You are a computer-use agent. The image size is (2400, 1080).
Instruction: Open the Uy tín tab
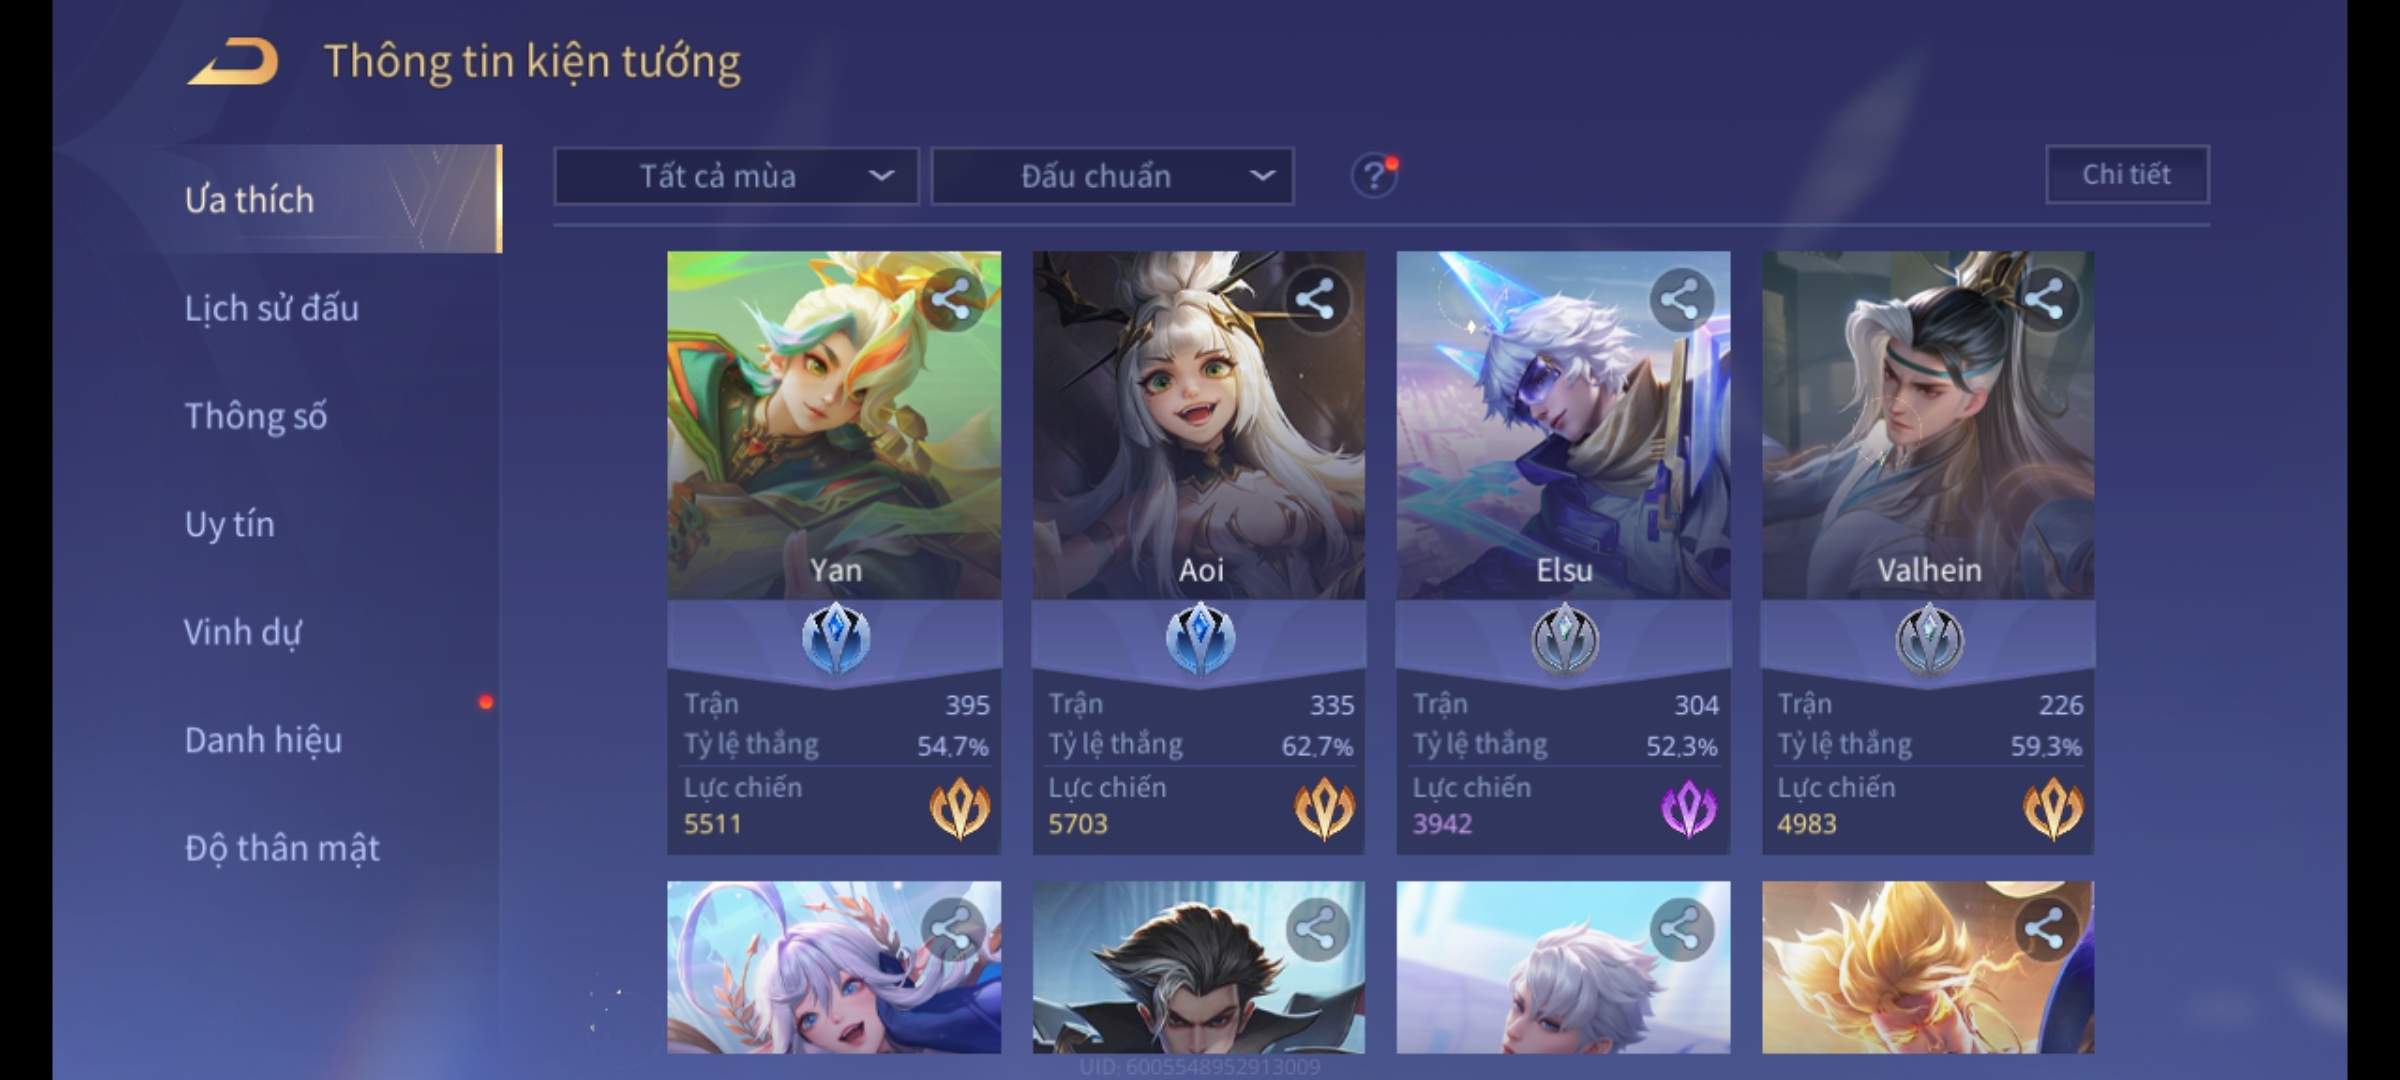[x=229, y=524]
